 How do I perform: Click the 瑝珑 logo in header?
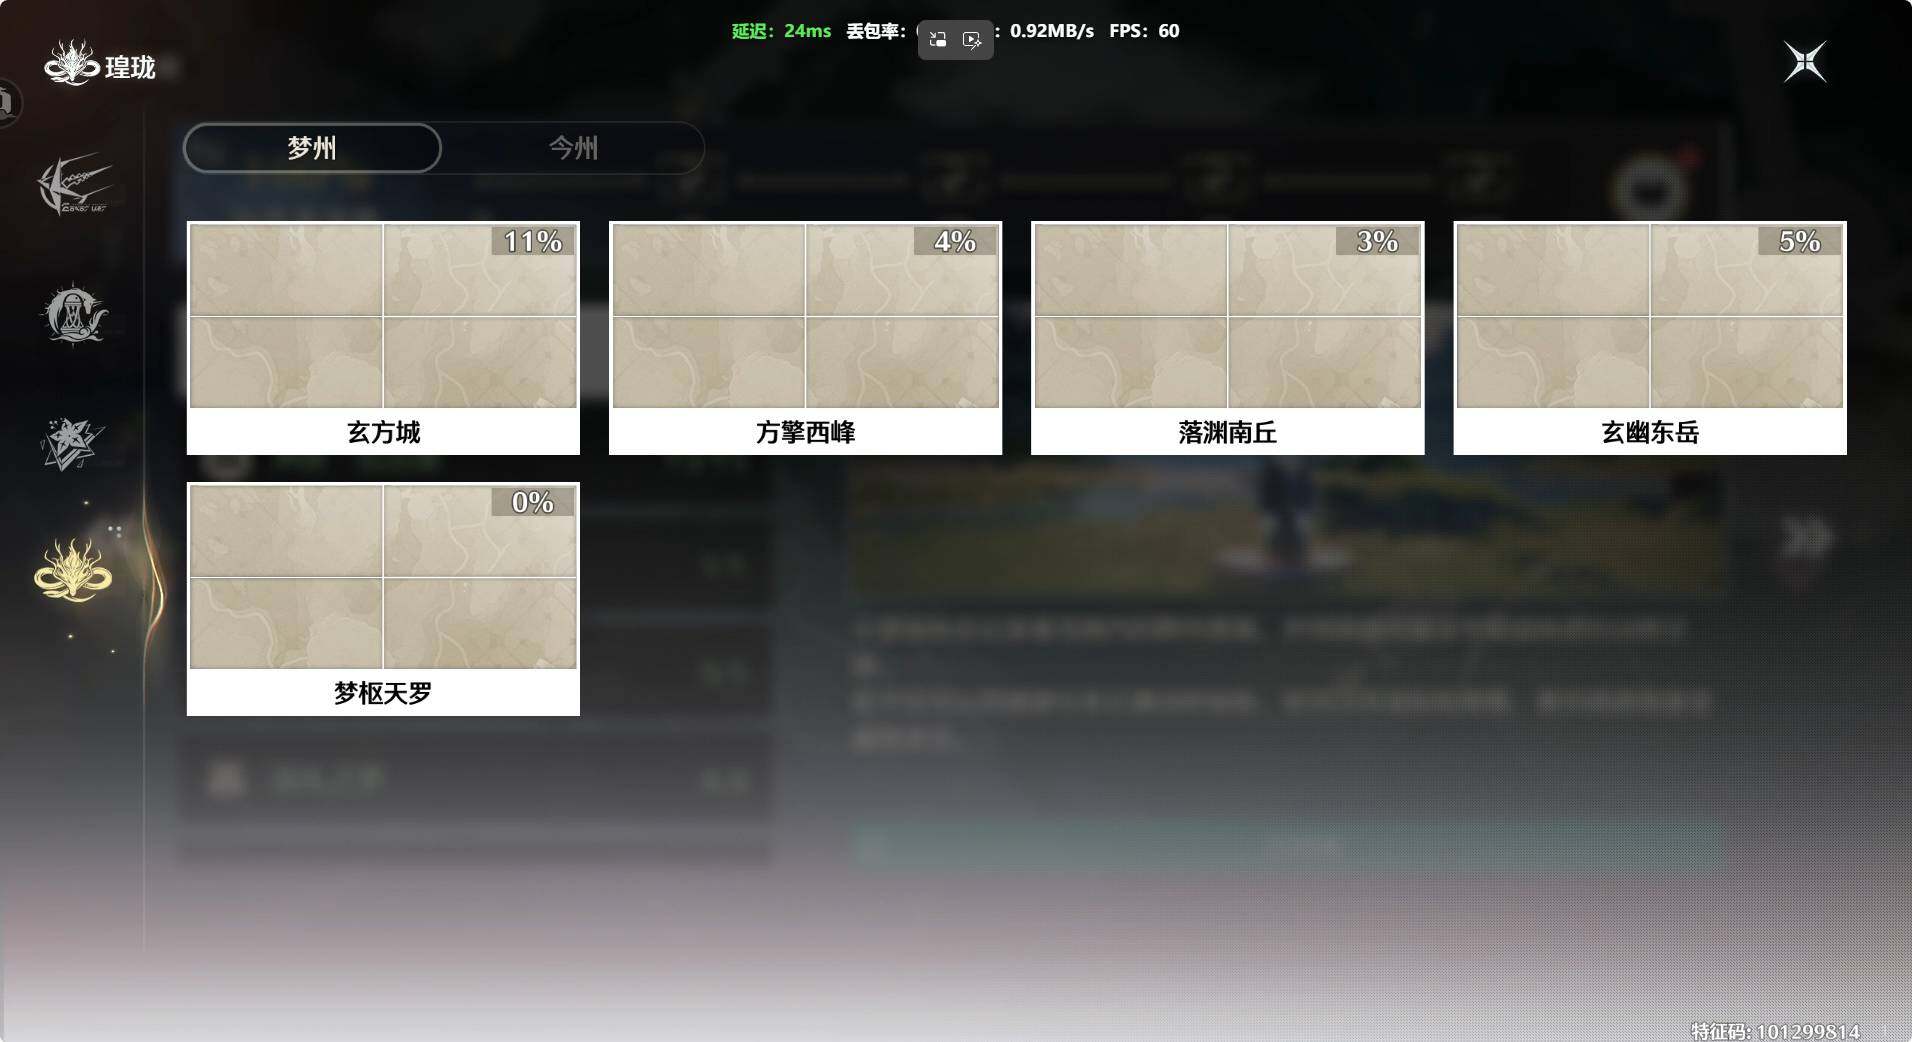click(70, 64)
